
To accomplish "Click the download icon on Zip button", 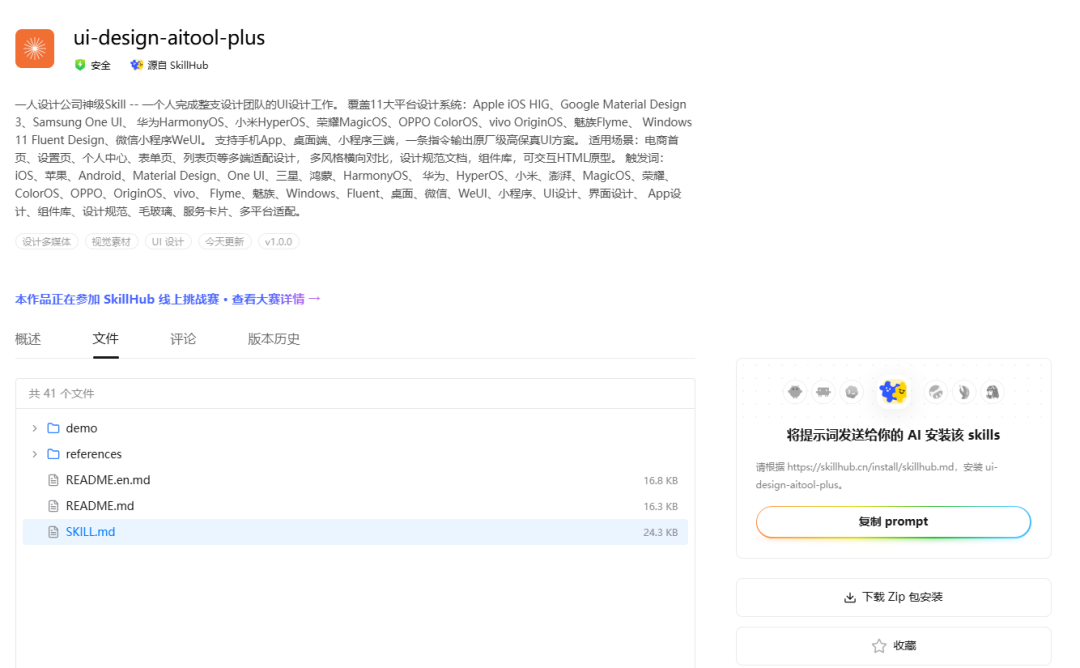I will click(x=850, y=597).
